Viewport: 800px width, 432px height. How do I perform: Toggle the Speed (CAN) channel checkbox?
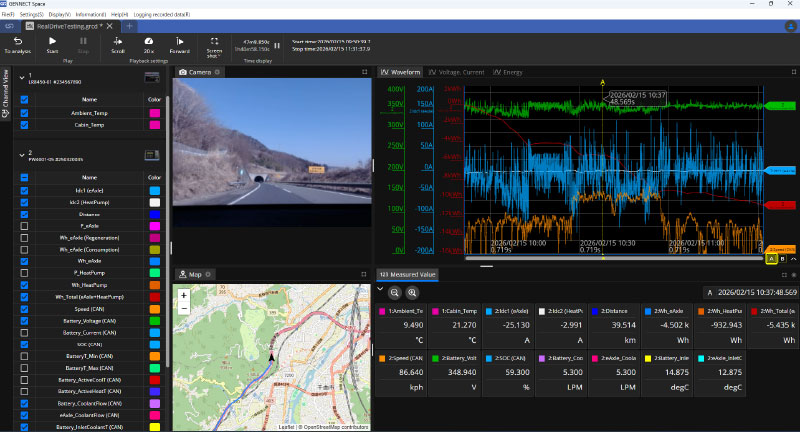24,309
